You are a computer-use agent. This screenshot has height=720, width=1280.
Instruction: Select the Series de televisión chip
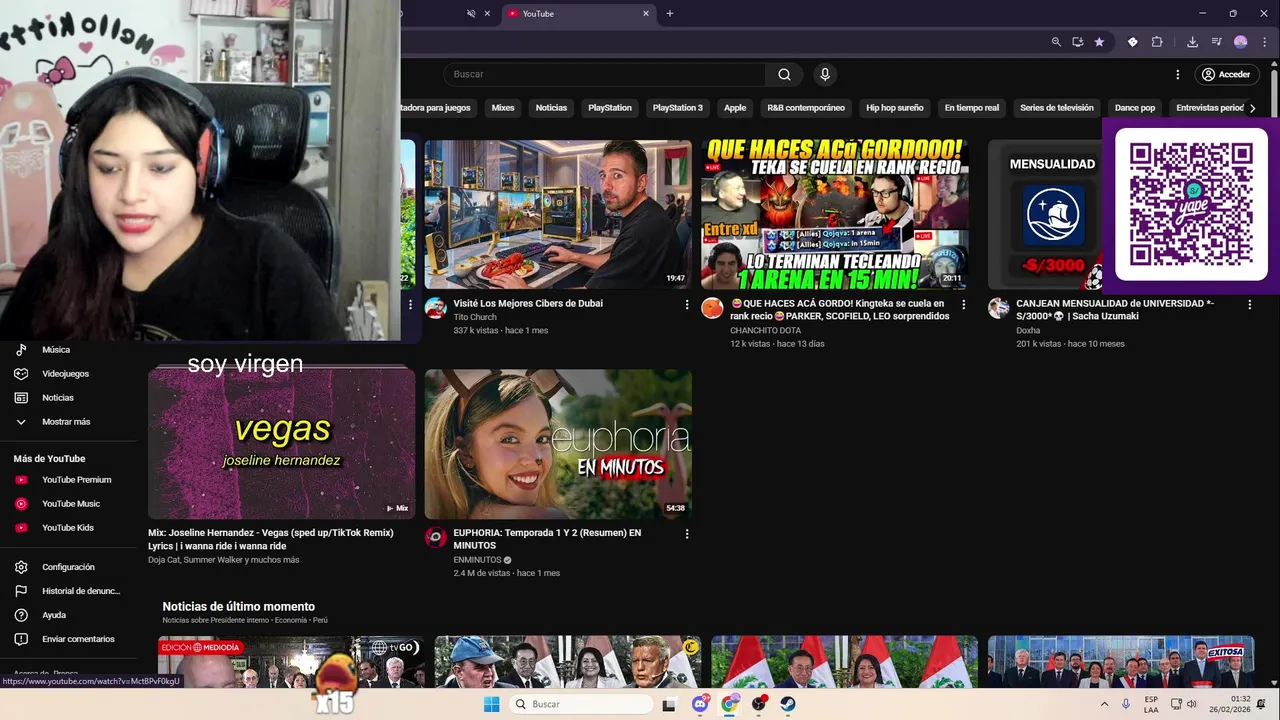tap(1057, 108)
